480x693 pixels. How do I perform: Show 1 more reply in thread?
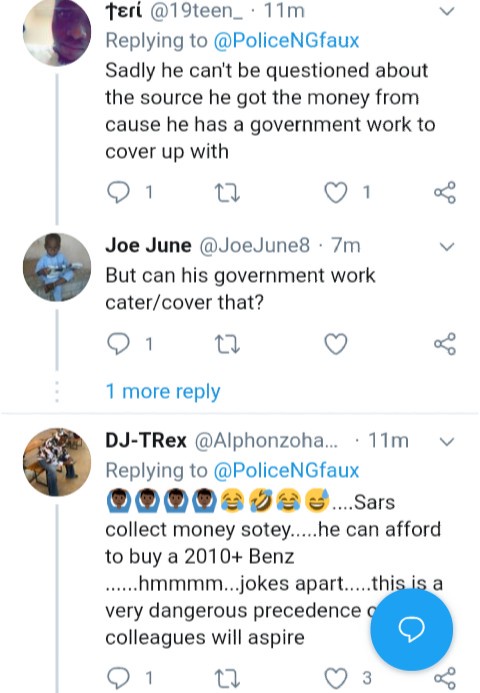tap(163, 392)
